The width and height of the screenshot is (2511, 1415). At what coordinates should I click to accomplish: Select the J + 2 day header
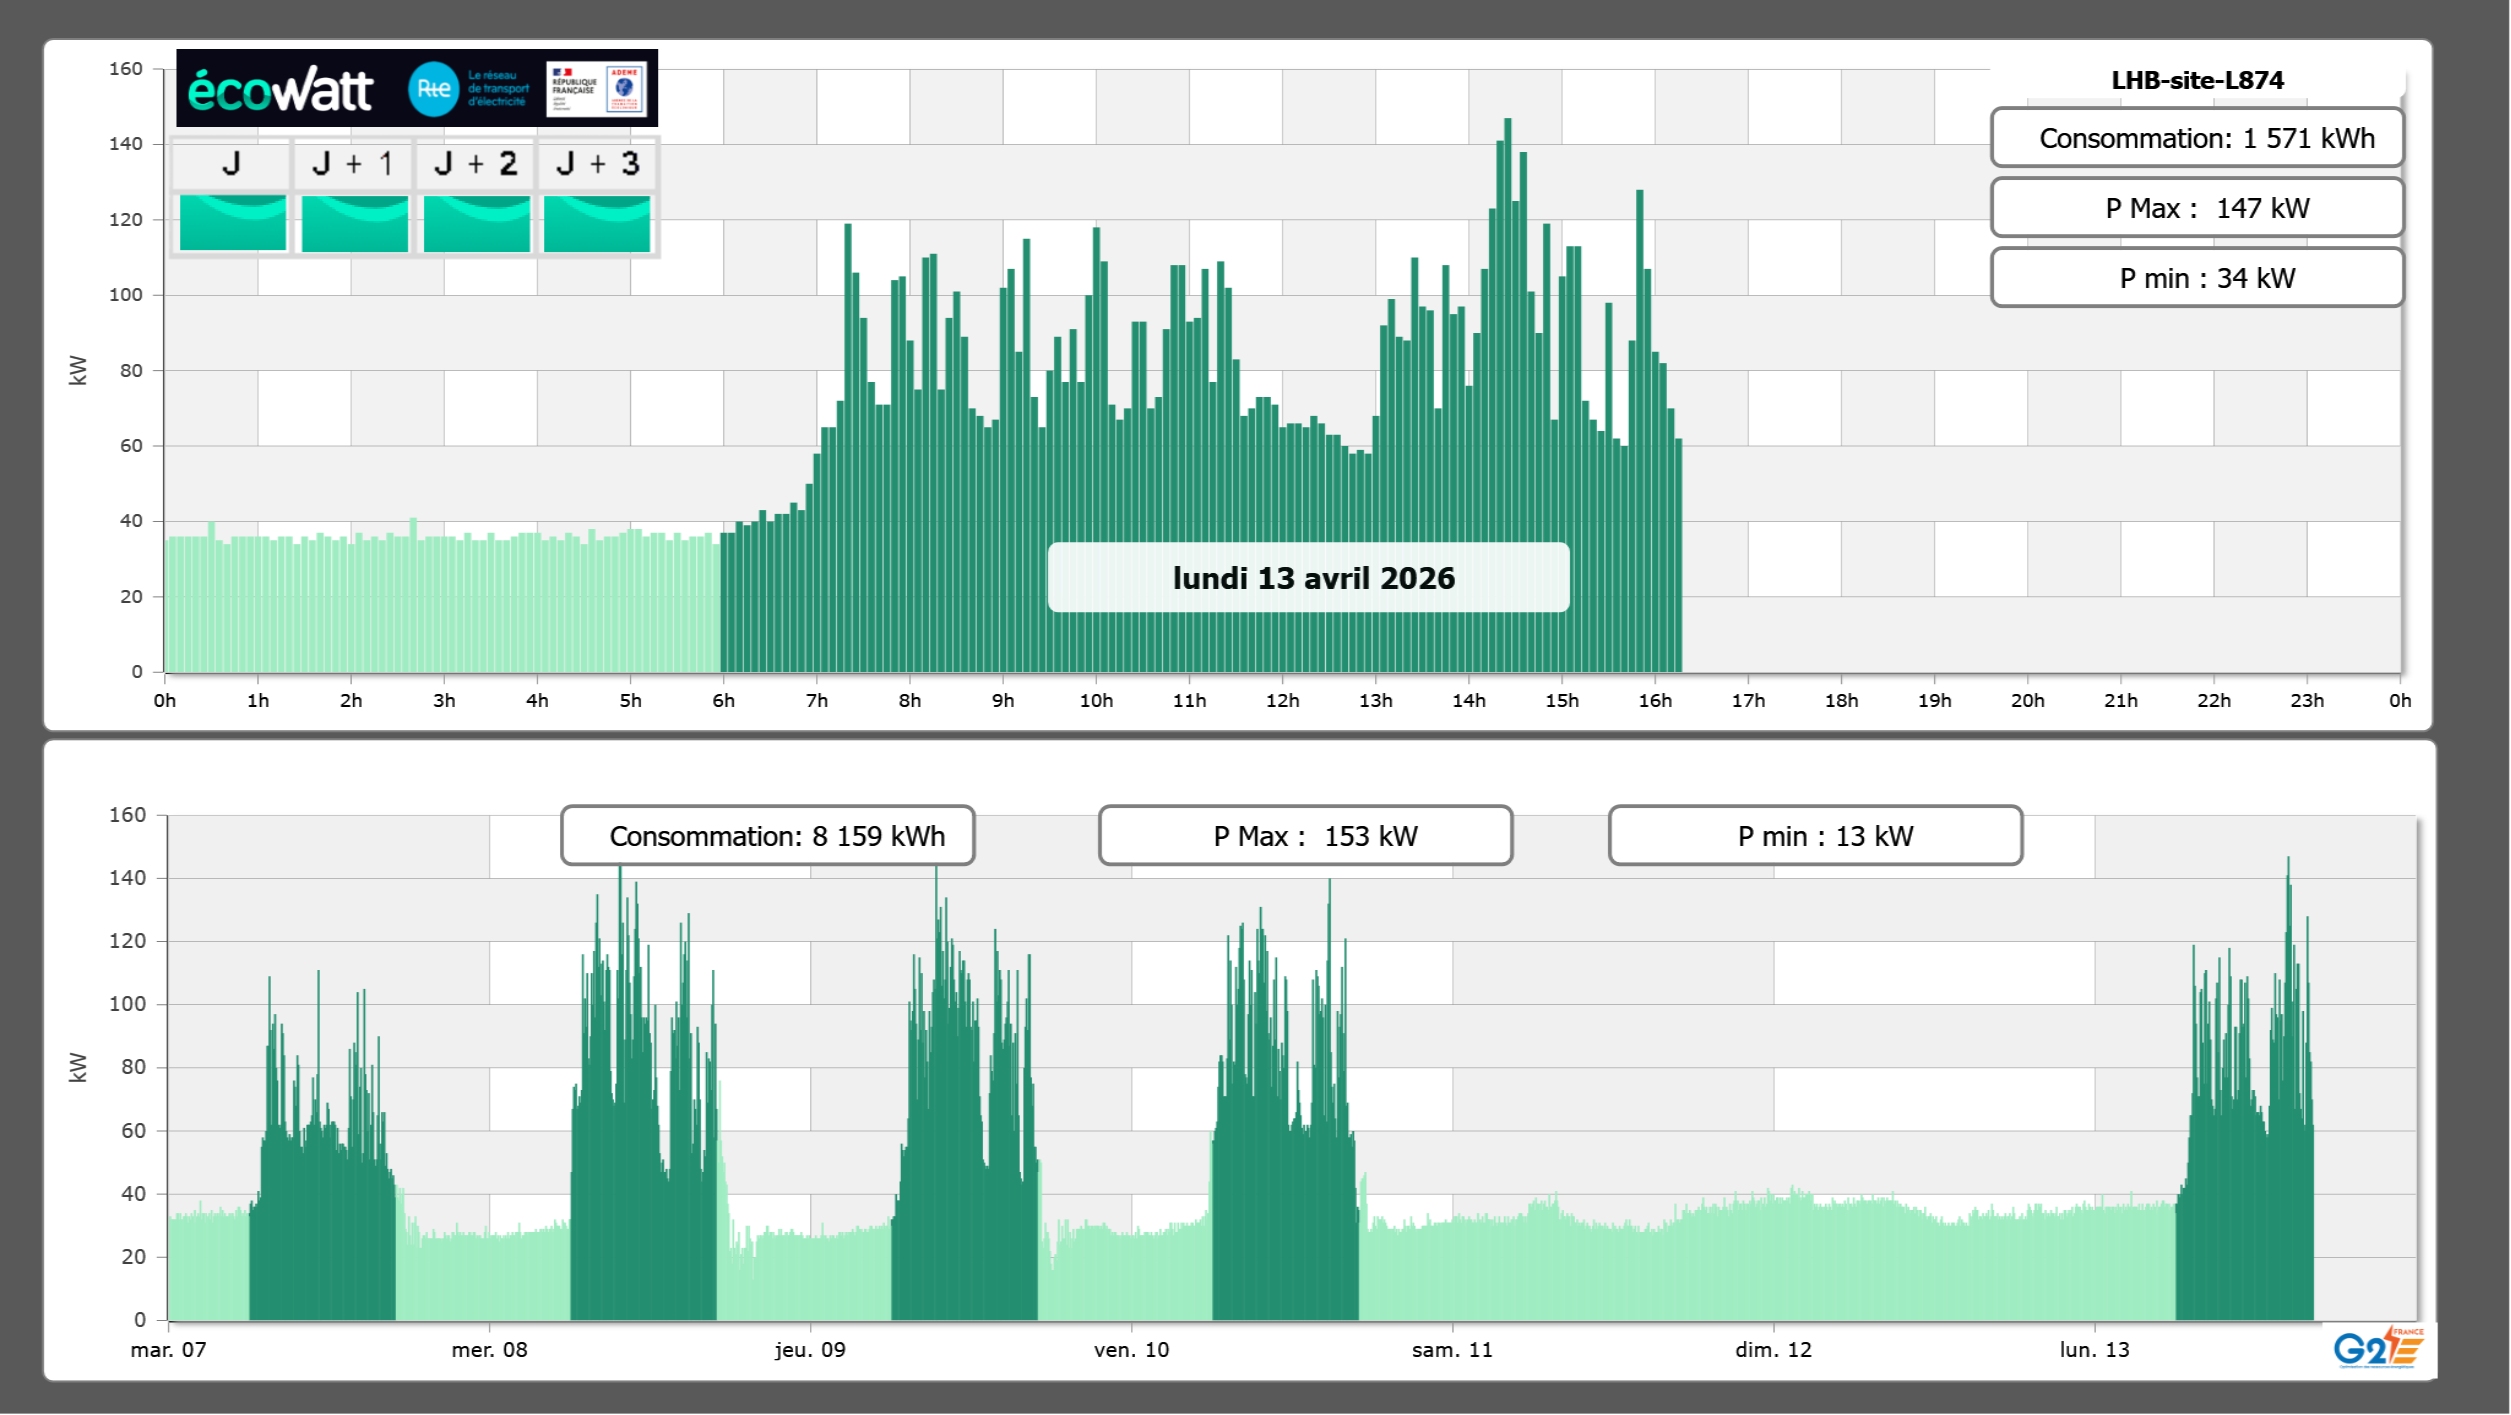tap(476, 164)
